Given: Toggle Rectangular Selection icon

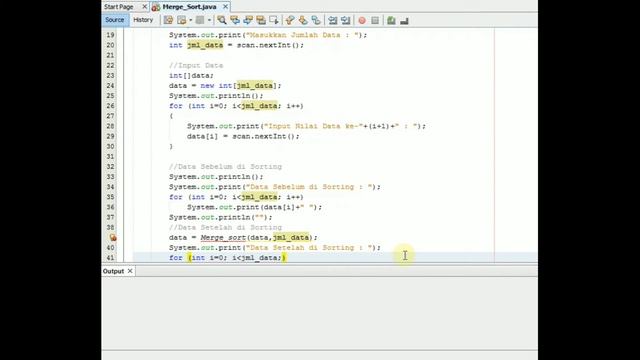Looking at the screenshot, I should click(x=274, y=20).
